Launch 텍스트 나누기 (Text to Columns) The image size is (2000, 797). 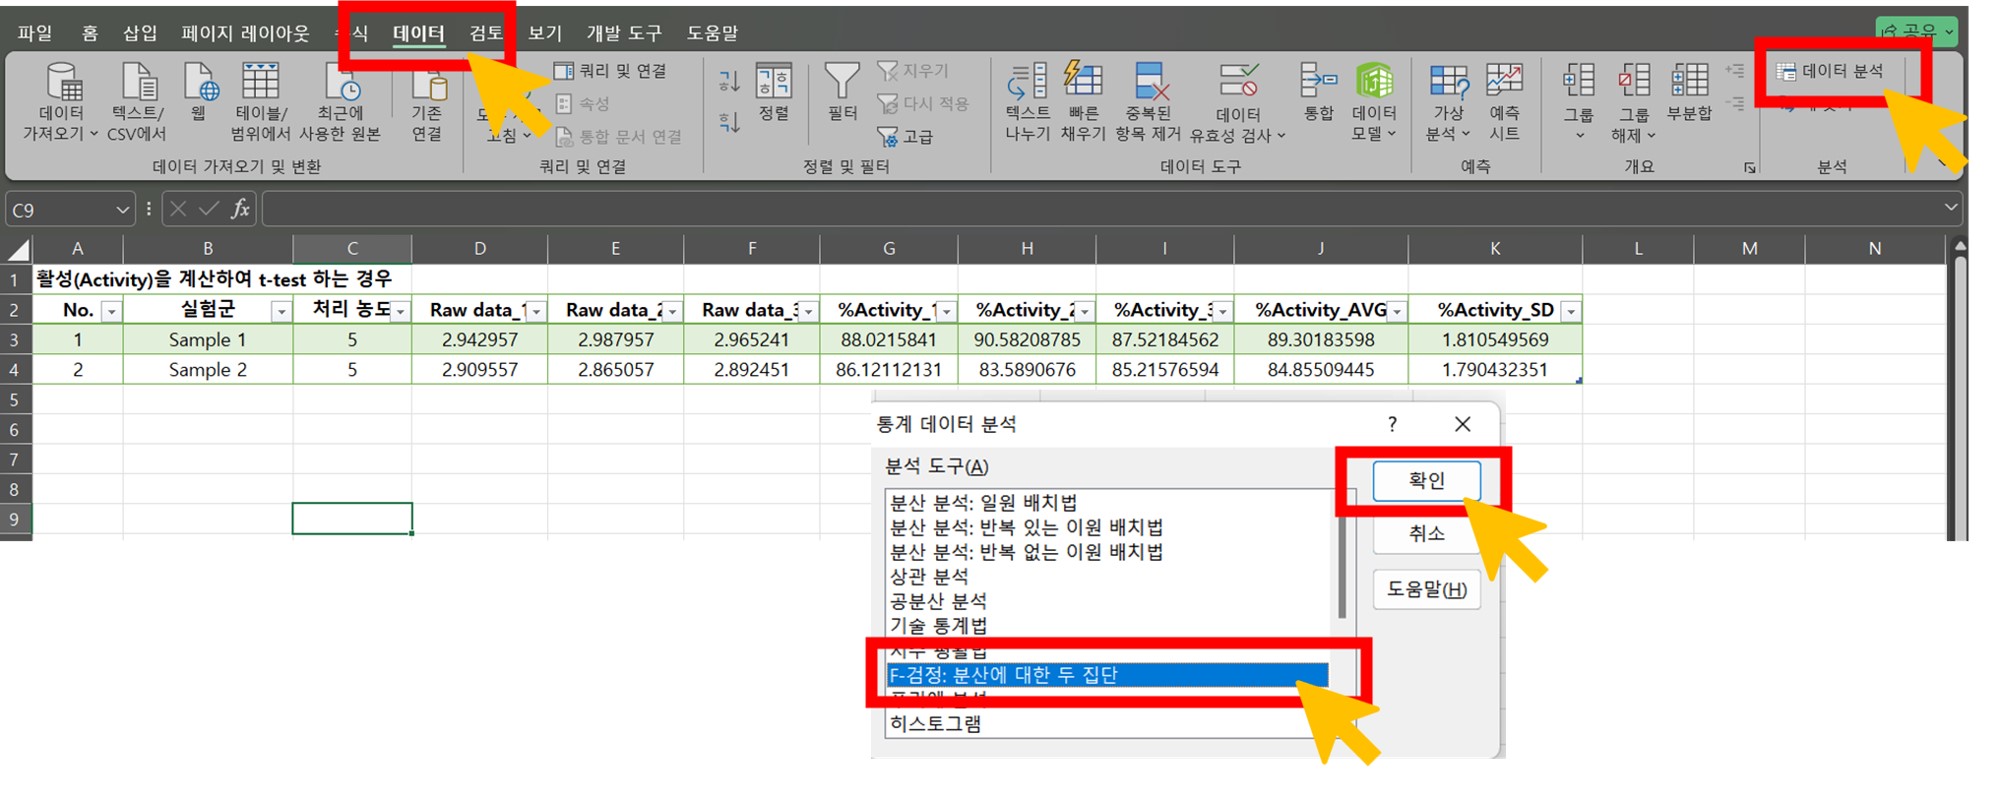coord(1027,101)
